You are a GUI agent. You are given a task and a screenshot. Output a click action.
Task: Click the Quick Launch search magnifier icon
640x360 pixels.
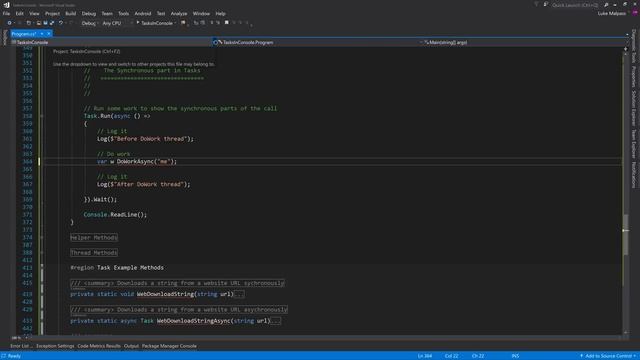606,5
